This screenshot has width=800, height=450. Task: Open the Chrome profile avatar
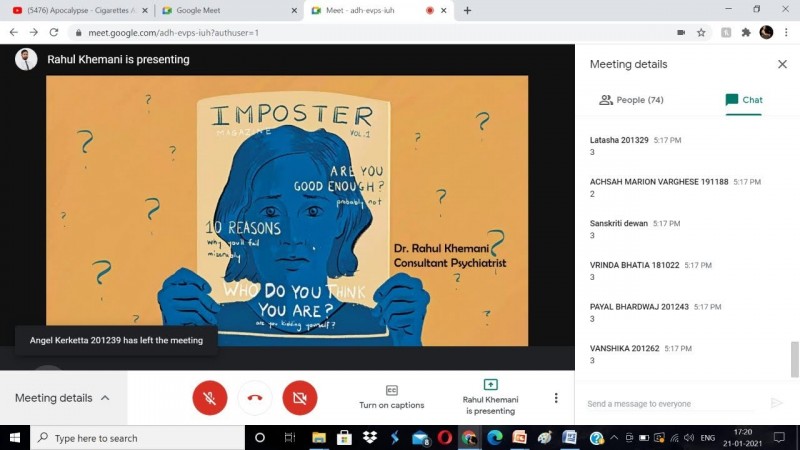tap(766, 32)
